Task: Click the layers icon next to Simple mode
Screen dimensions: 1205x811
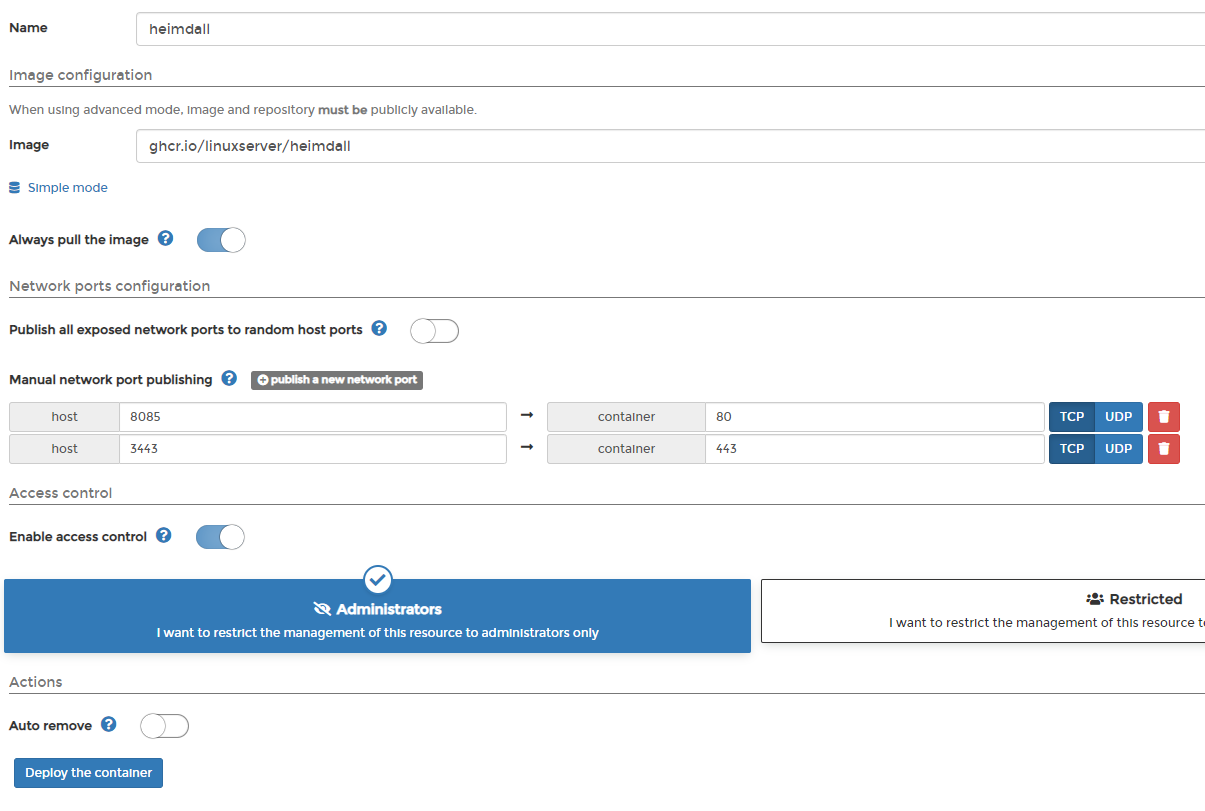Action: pos(13,187)
